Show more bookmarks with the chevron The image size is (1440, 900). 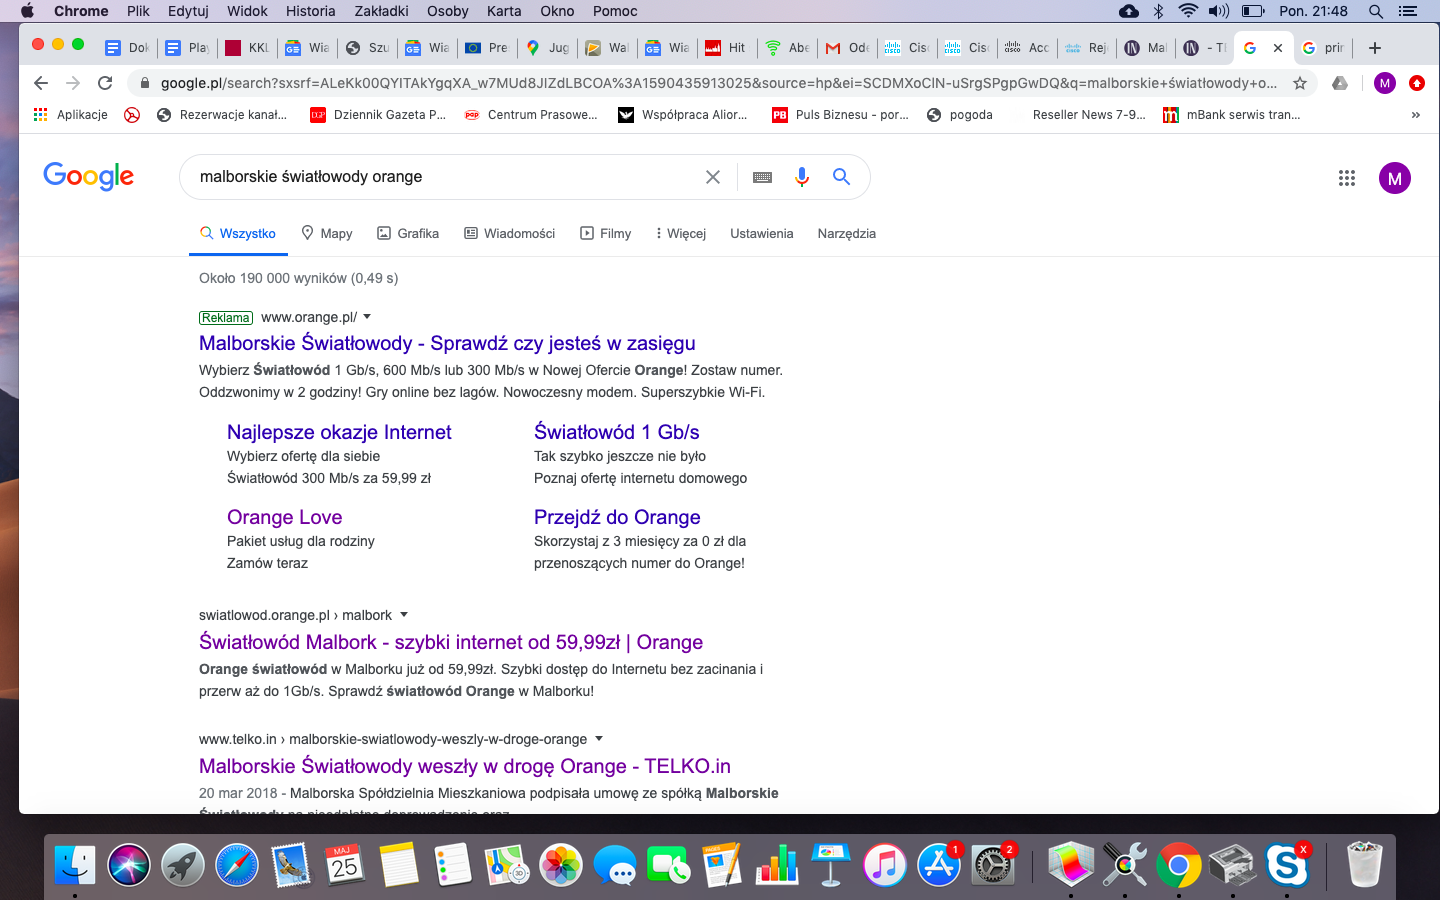(1415, 115)
